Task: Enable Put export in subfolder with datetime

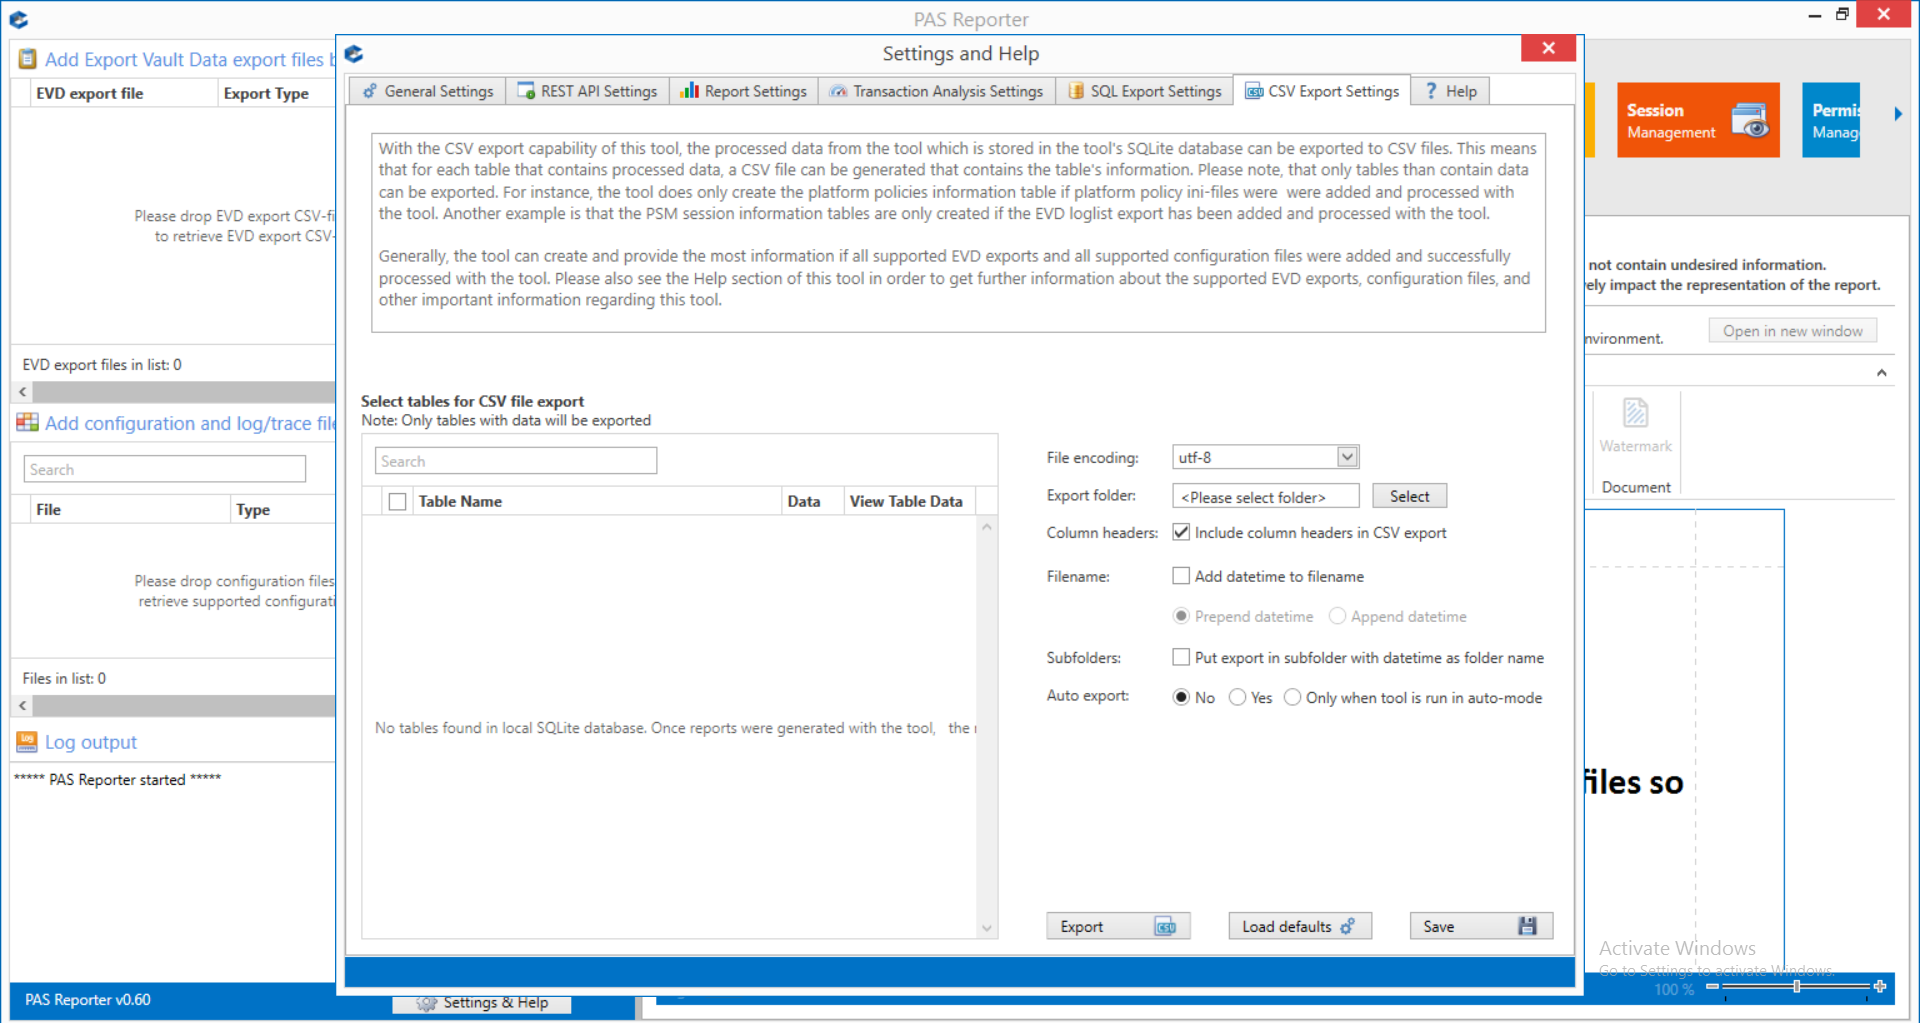Action: (1181, 658)
